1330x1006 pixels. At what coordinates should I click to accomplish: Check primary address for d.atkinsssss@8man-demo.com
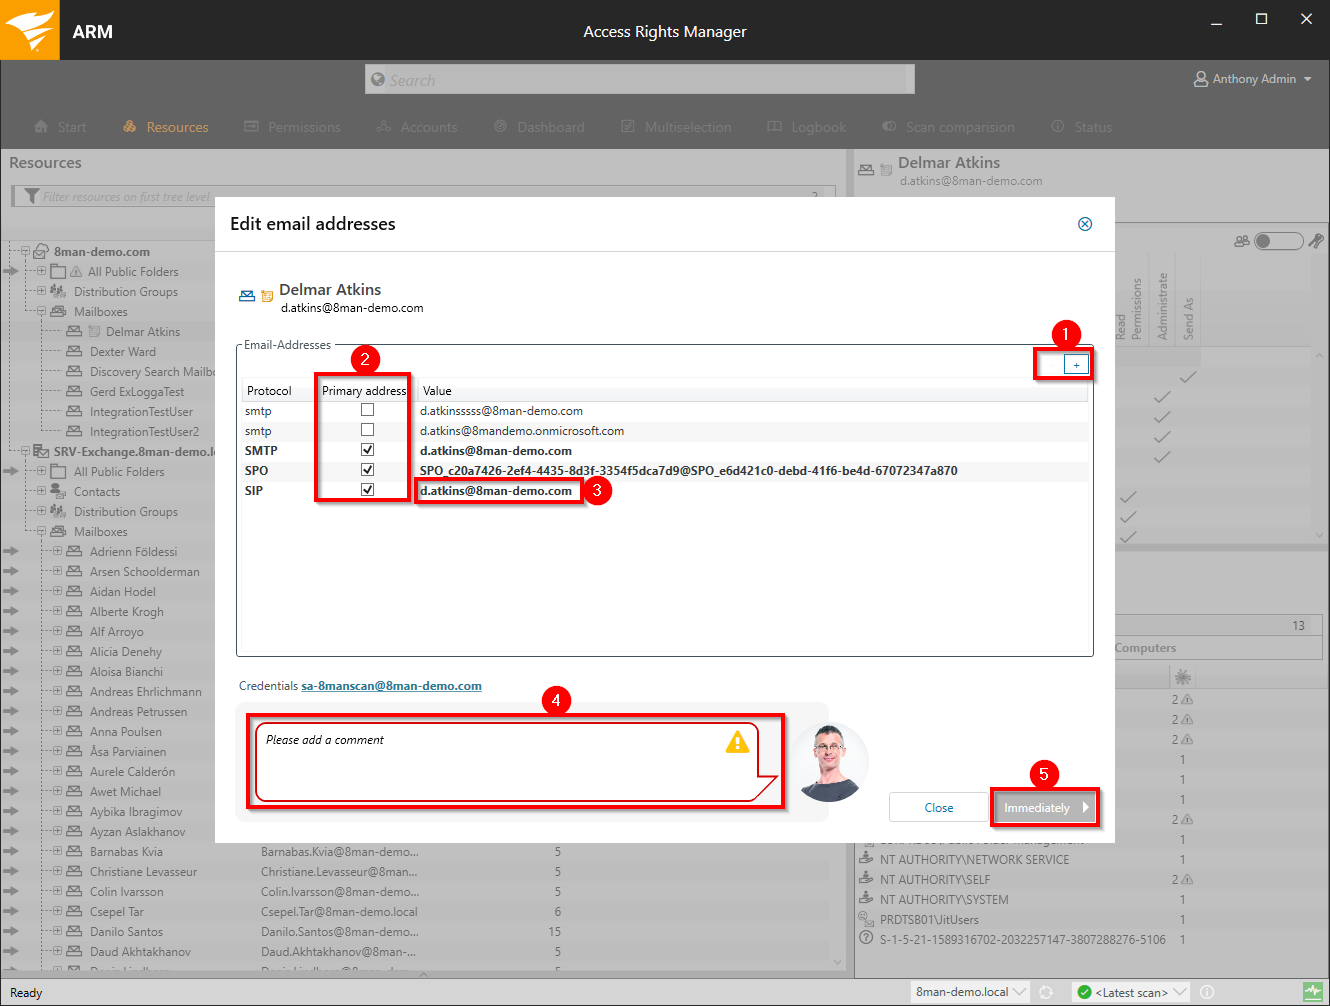pyautogui.click(x=367, y=410)
